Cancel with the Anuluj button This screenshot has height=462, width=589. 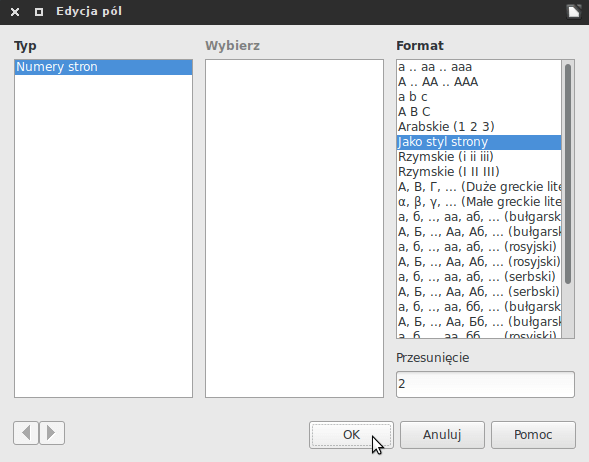point(442,435)
